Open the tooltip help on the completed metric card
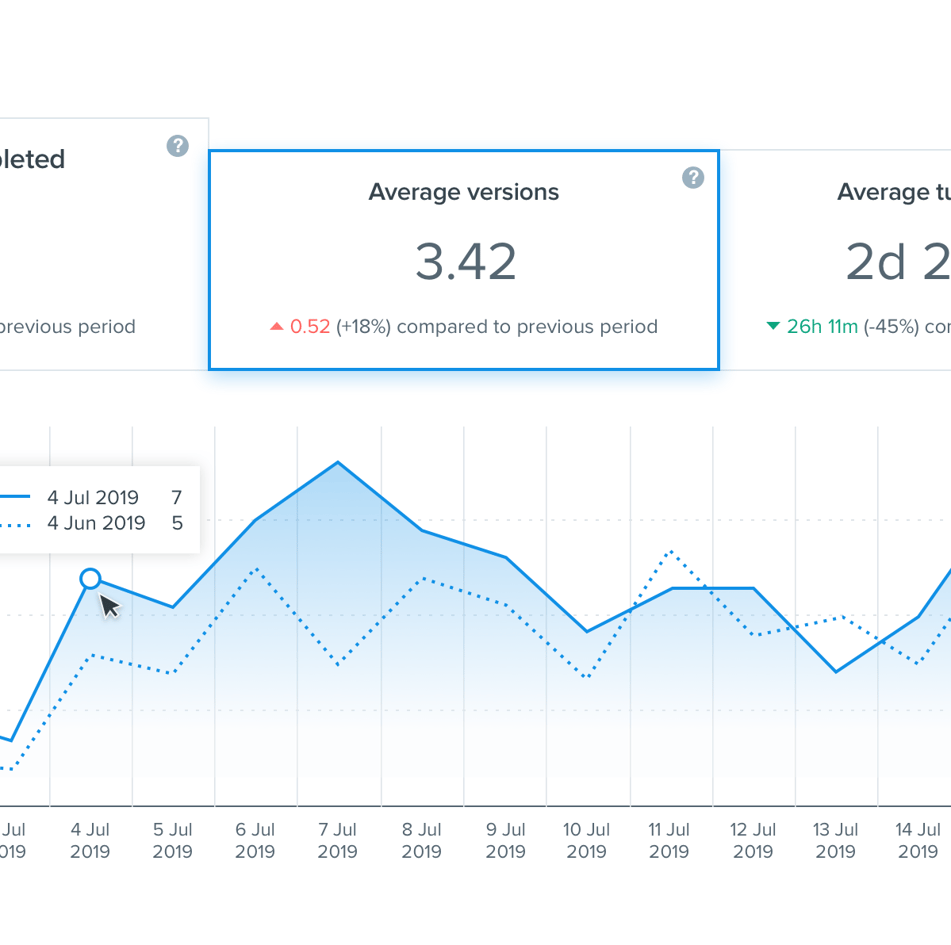951x945 pixels. pos(177,146)
